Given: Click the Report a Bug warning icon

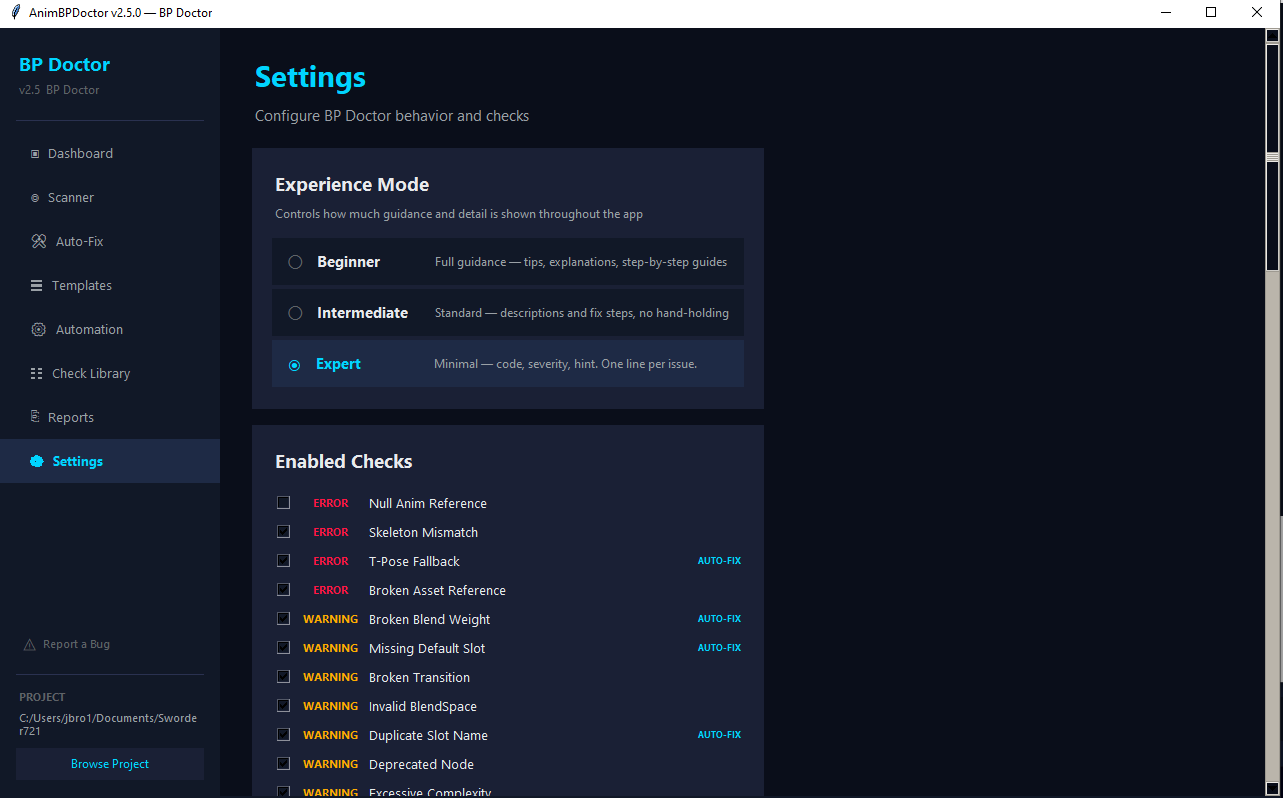Looking at the screenshot, I should [x=29, y=645].
